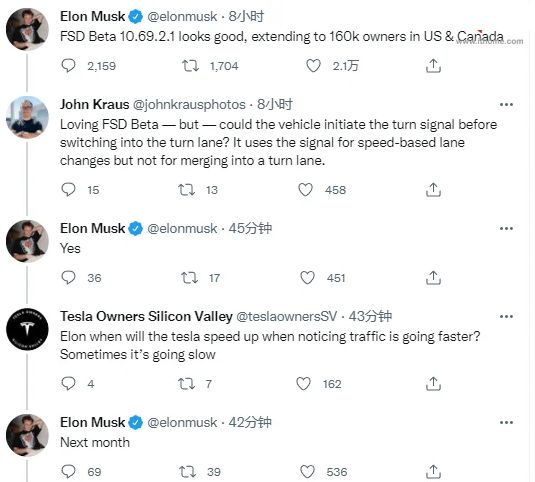Reply to Elon's FSD Beta 10.69.2.1 tweet
Viewport: 535px width, 482px height.
[x=68, y=65]
